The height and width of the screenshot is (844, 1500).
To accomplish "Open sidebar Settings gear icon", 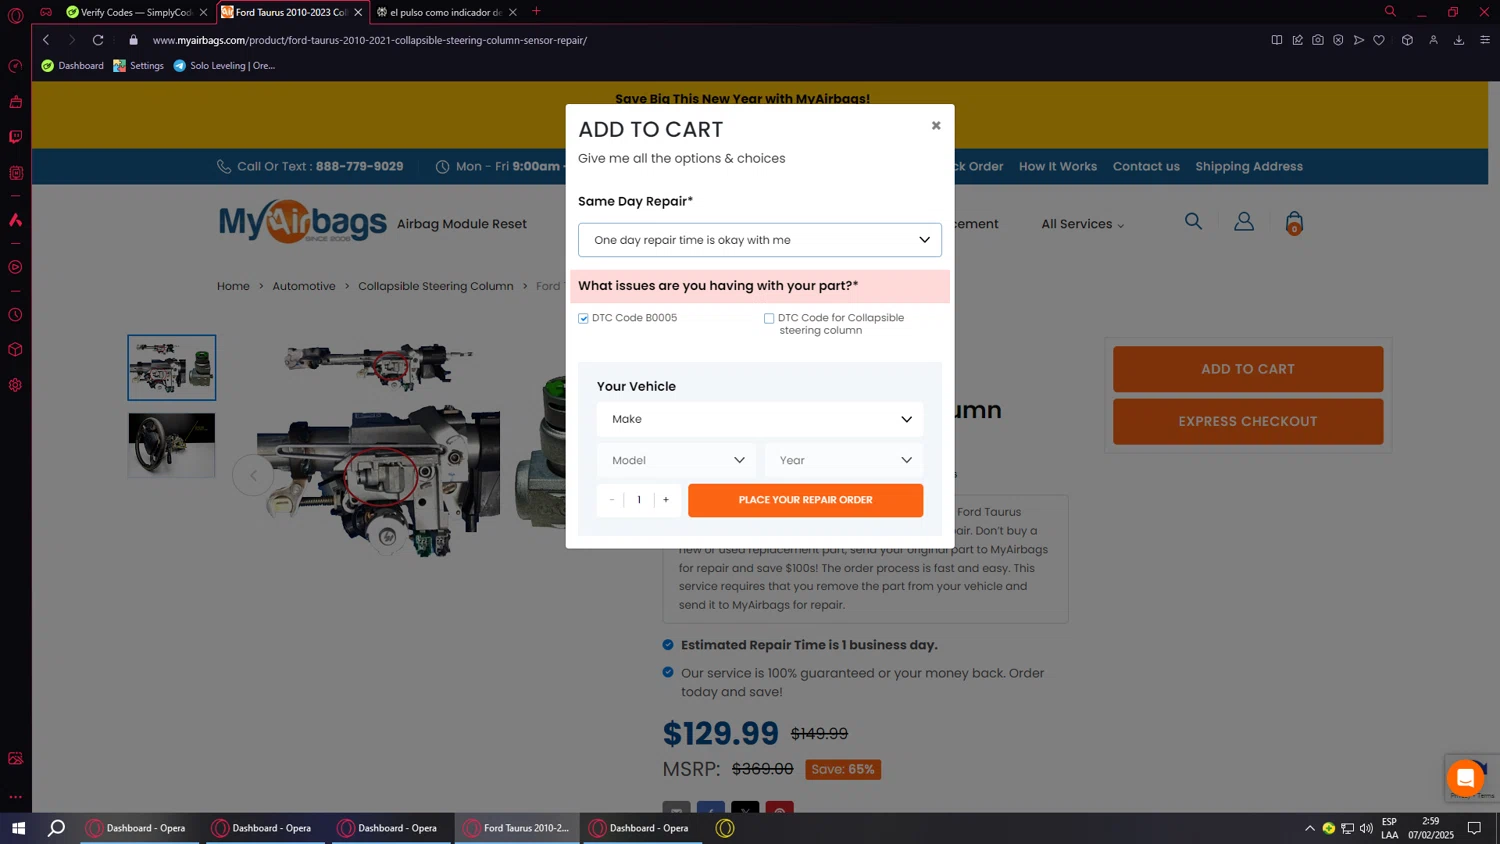I will [15, 385].
